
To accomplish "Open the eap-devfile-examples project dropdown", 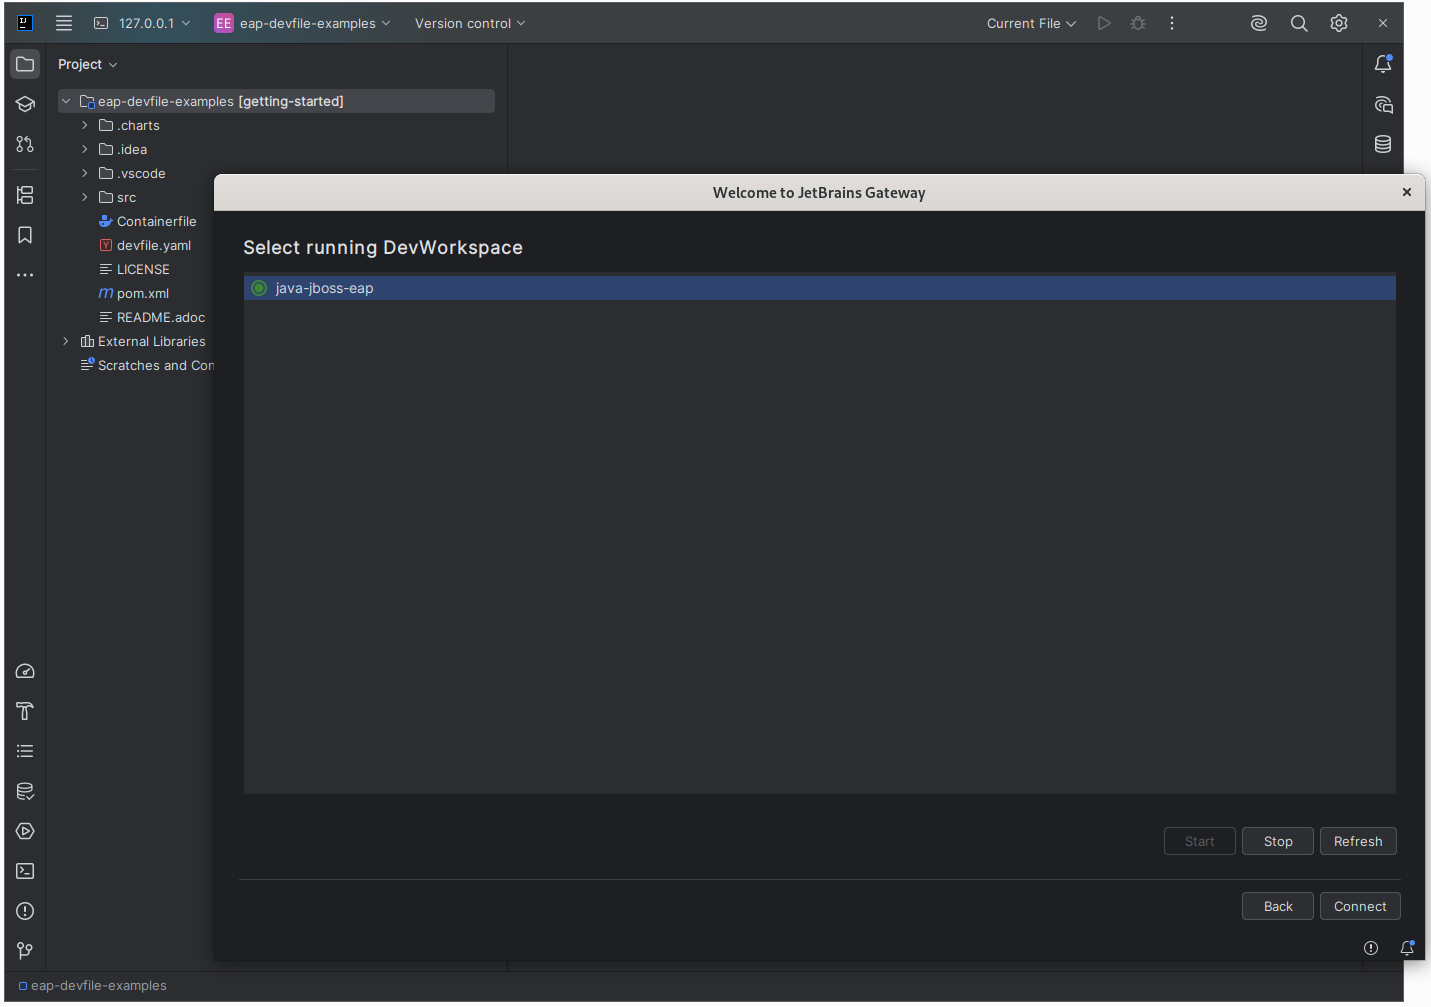I will coord(302,23).
